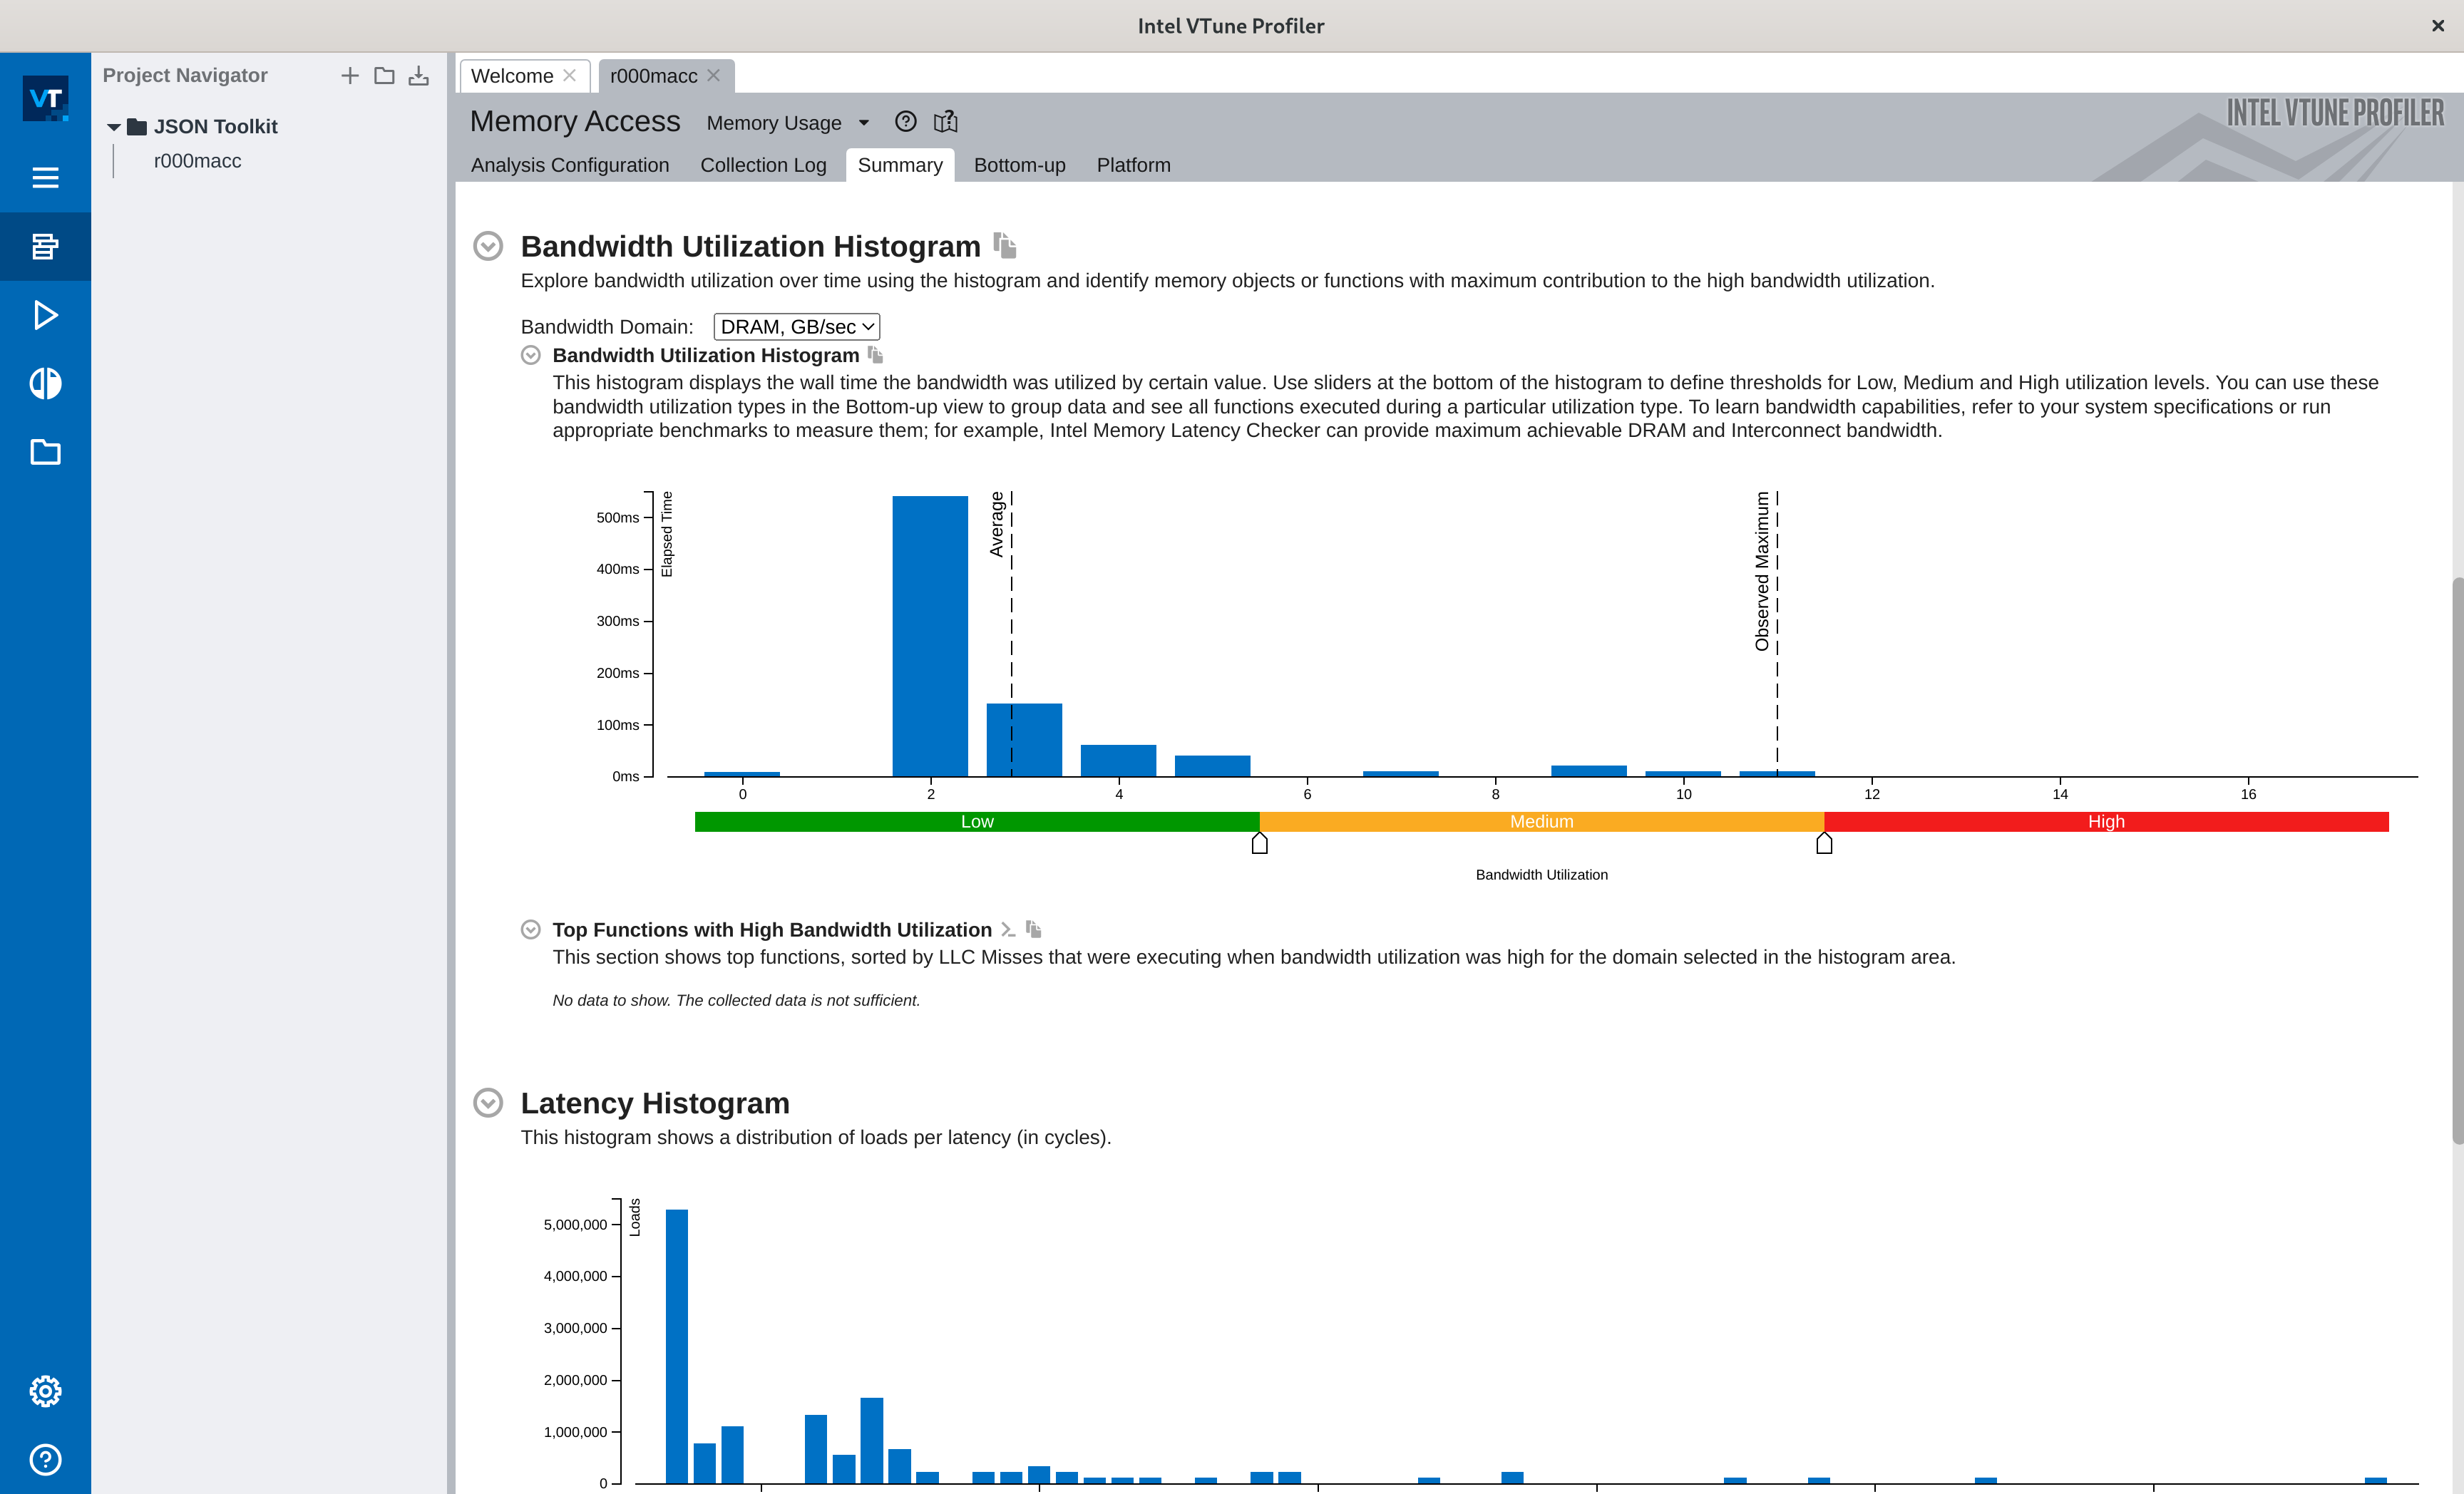Collapse the JSON Toolkit project tree

114,127
